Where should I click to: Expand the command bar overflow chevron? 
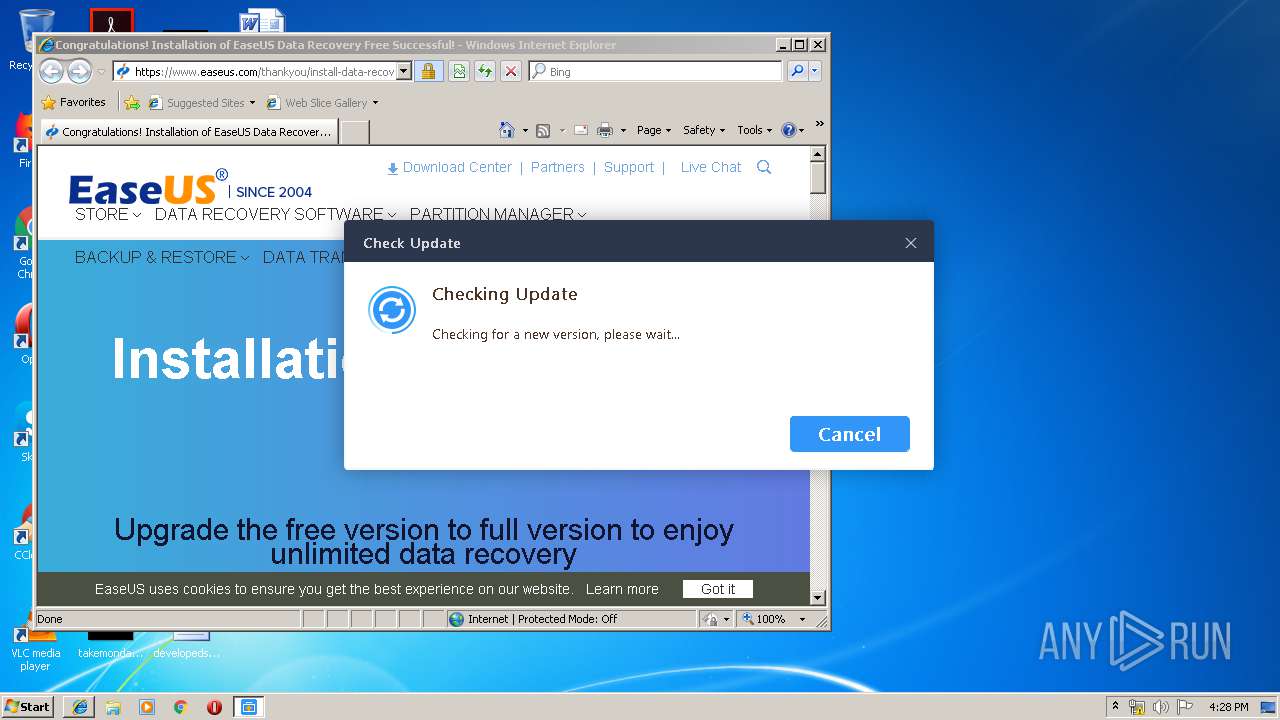(x=819, y=124)
